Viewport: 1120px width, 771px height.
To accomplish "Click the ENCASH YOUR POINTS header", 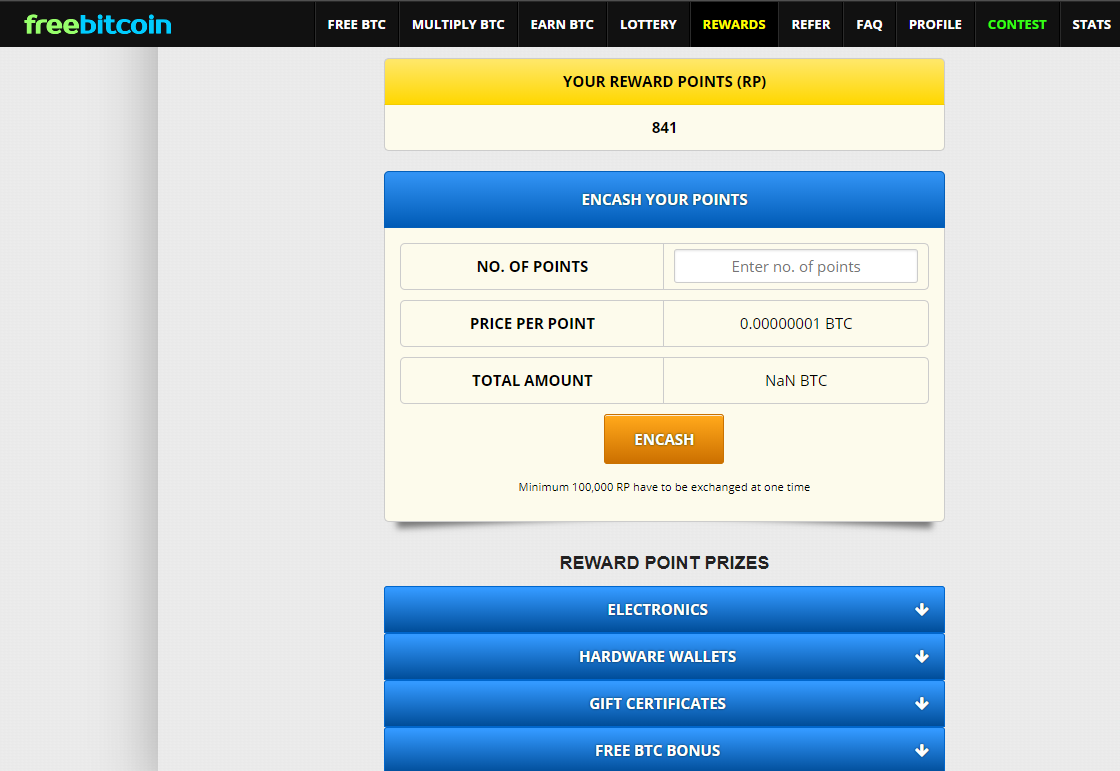I will pos(664,199).
